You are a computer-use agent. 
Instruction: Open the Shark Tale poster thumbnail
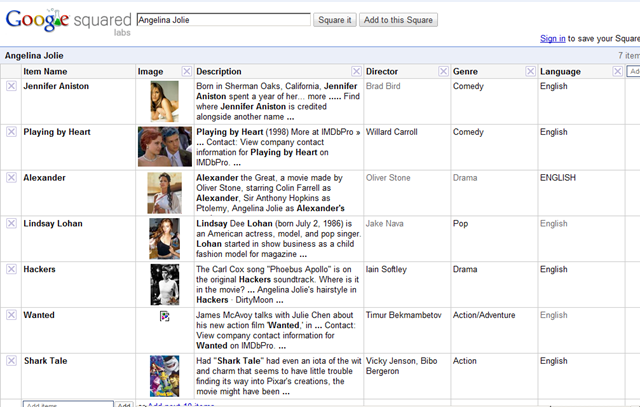(x=164, y=376)
